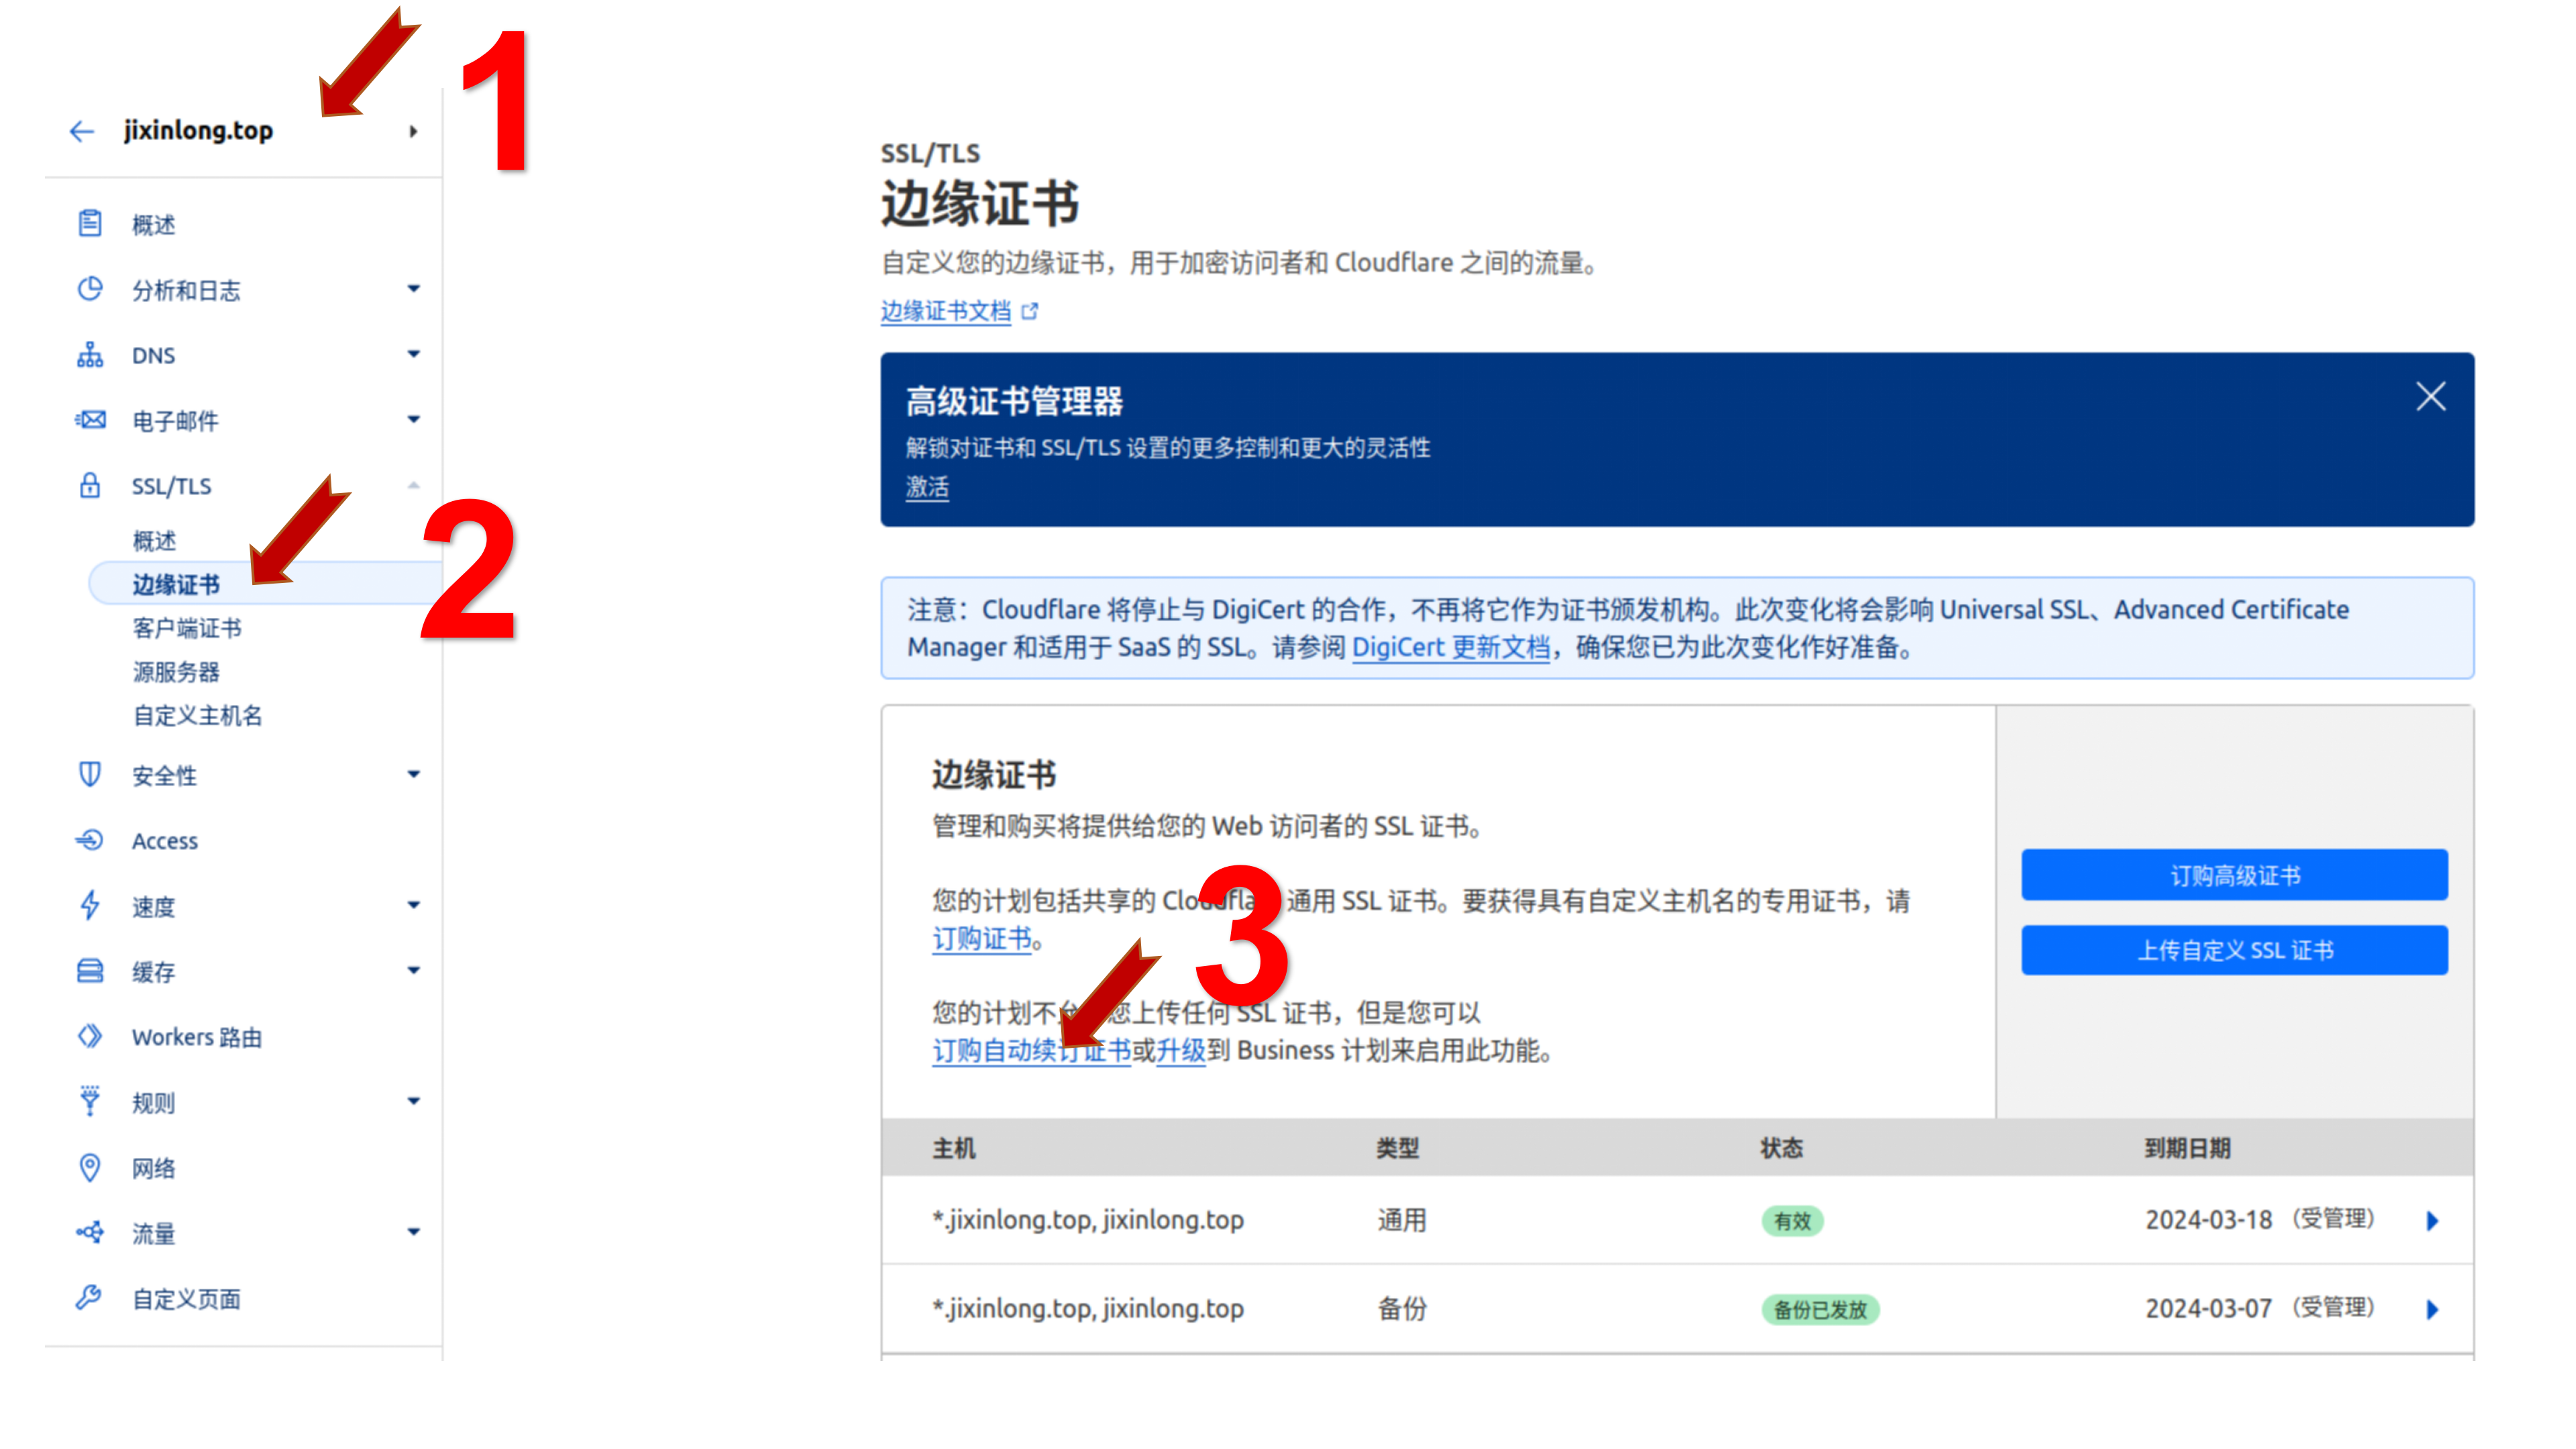Expand the 速度 dropdown arrow
The image size is (2576, 1449).
(x=413, y=905)
